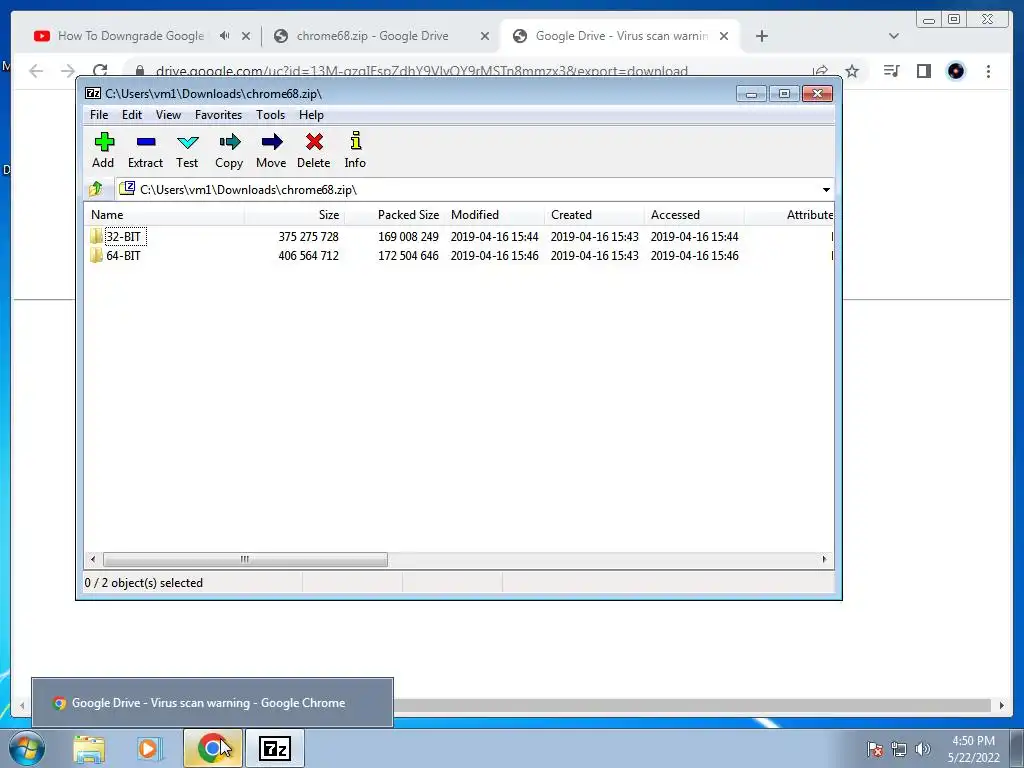Open the Favorites menu
Viewport: 1024px width, 768px height.
pyautogui.click(x=218, y=115)
